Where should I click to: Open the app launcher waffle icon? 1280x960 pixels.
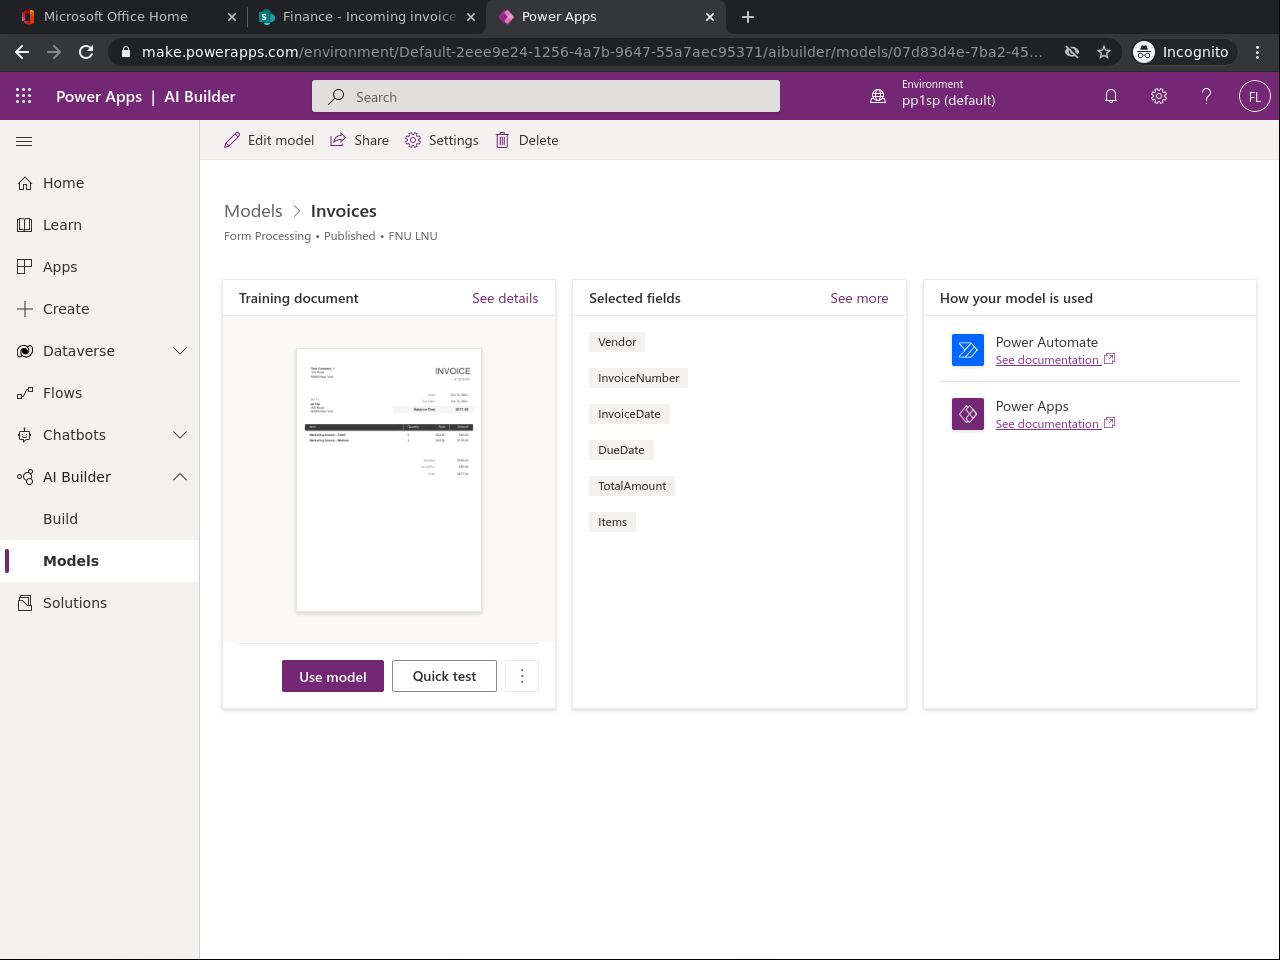(x=24, y=96)
